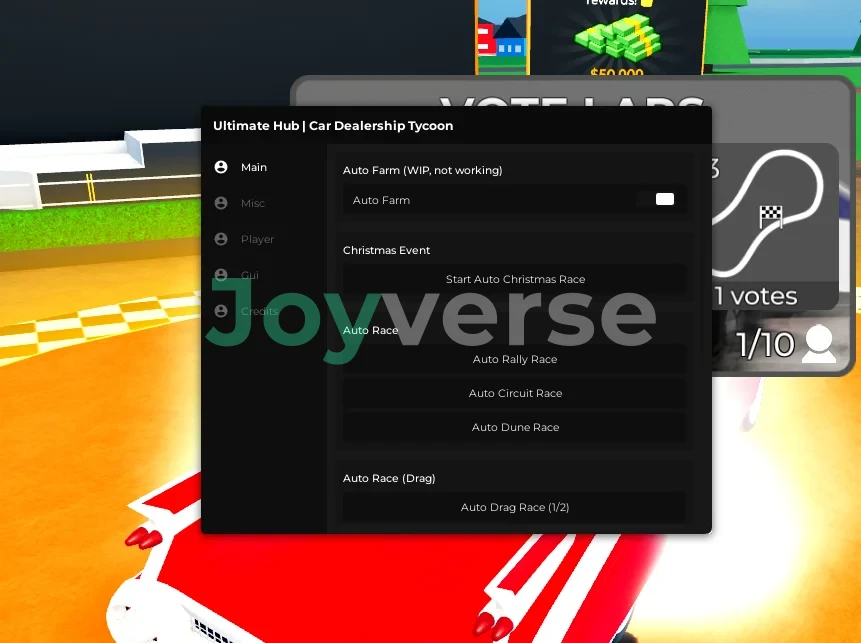Click Auto Drag Race (1/2) button
The width and height of the screenshot is (861, 643).
(x=515, y=507)
